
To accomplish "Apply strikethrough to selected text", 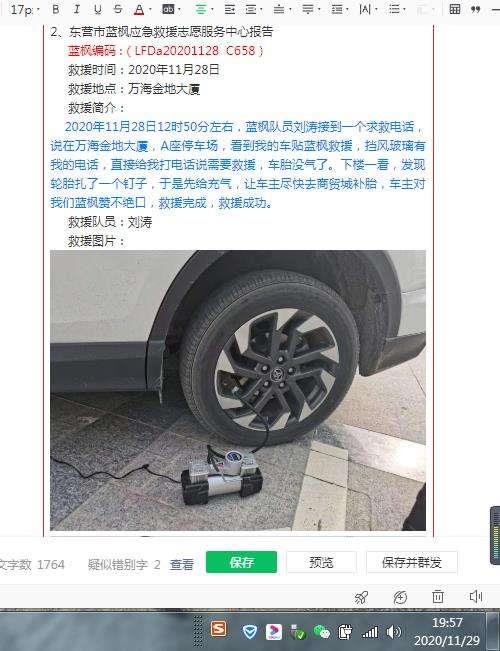I will [118, 10].
